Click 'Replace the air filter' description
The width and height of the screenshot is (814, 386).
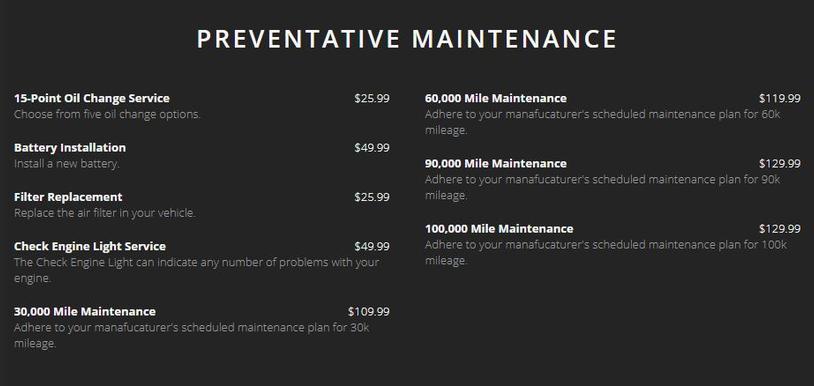point(105,213)
